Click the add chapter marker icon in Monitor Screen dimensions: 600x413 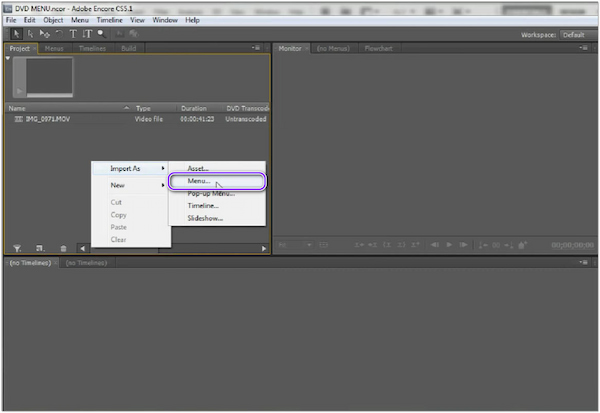[523, 245]
